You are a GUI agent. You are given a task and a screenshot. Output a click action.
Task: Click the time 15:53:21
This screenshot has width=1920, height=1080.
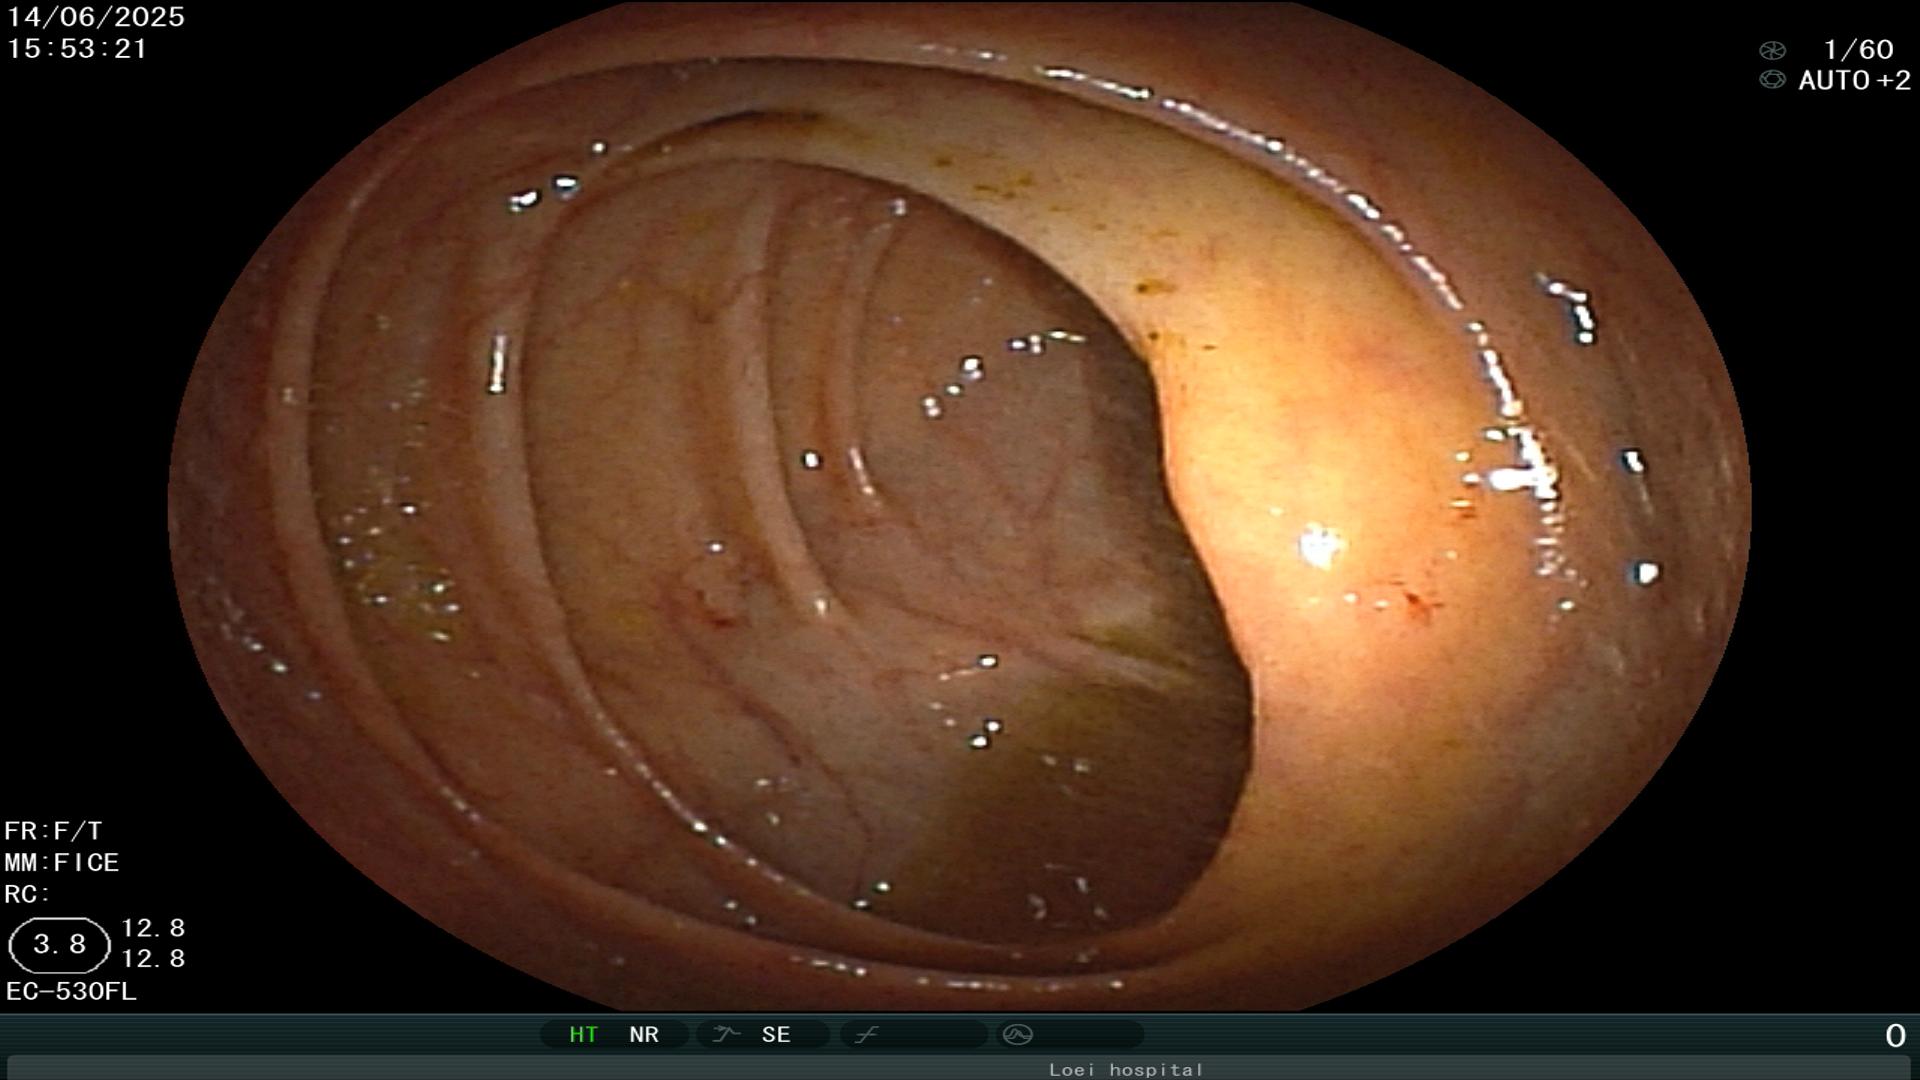(77, 49)
